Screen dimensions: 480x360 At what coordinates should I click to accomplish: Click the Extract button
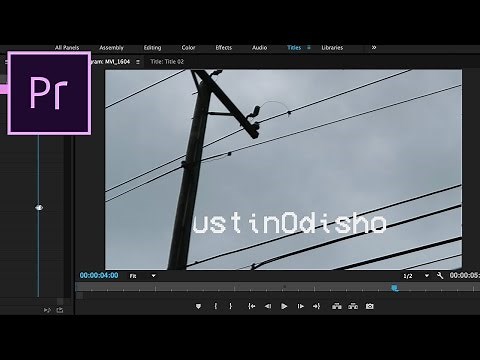[x=353, y=306]
